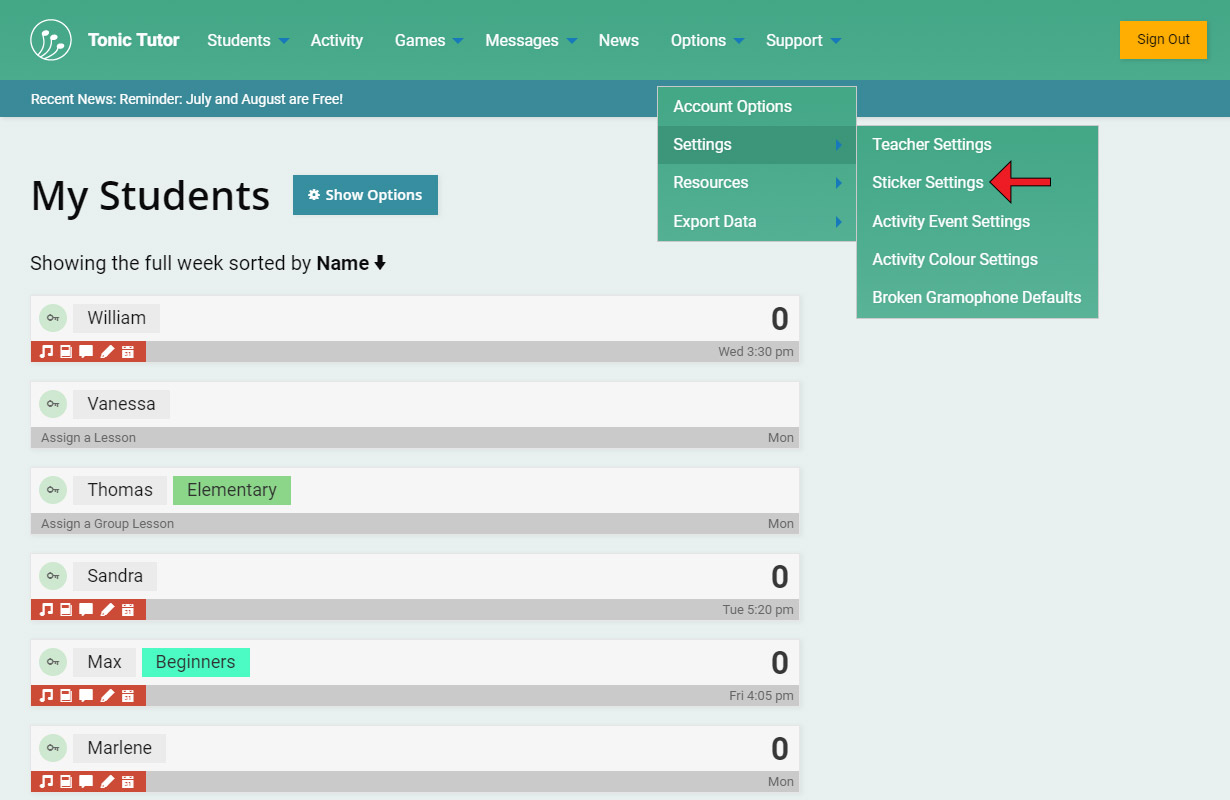Image resolution: width=1230 pixels, height=800 pixels.
Task: Open Broken Gramophone Defaults
Action: tap(976, 298)
